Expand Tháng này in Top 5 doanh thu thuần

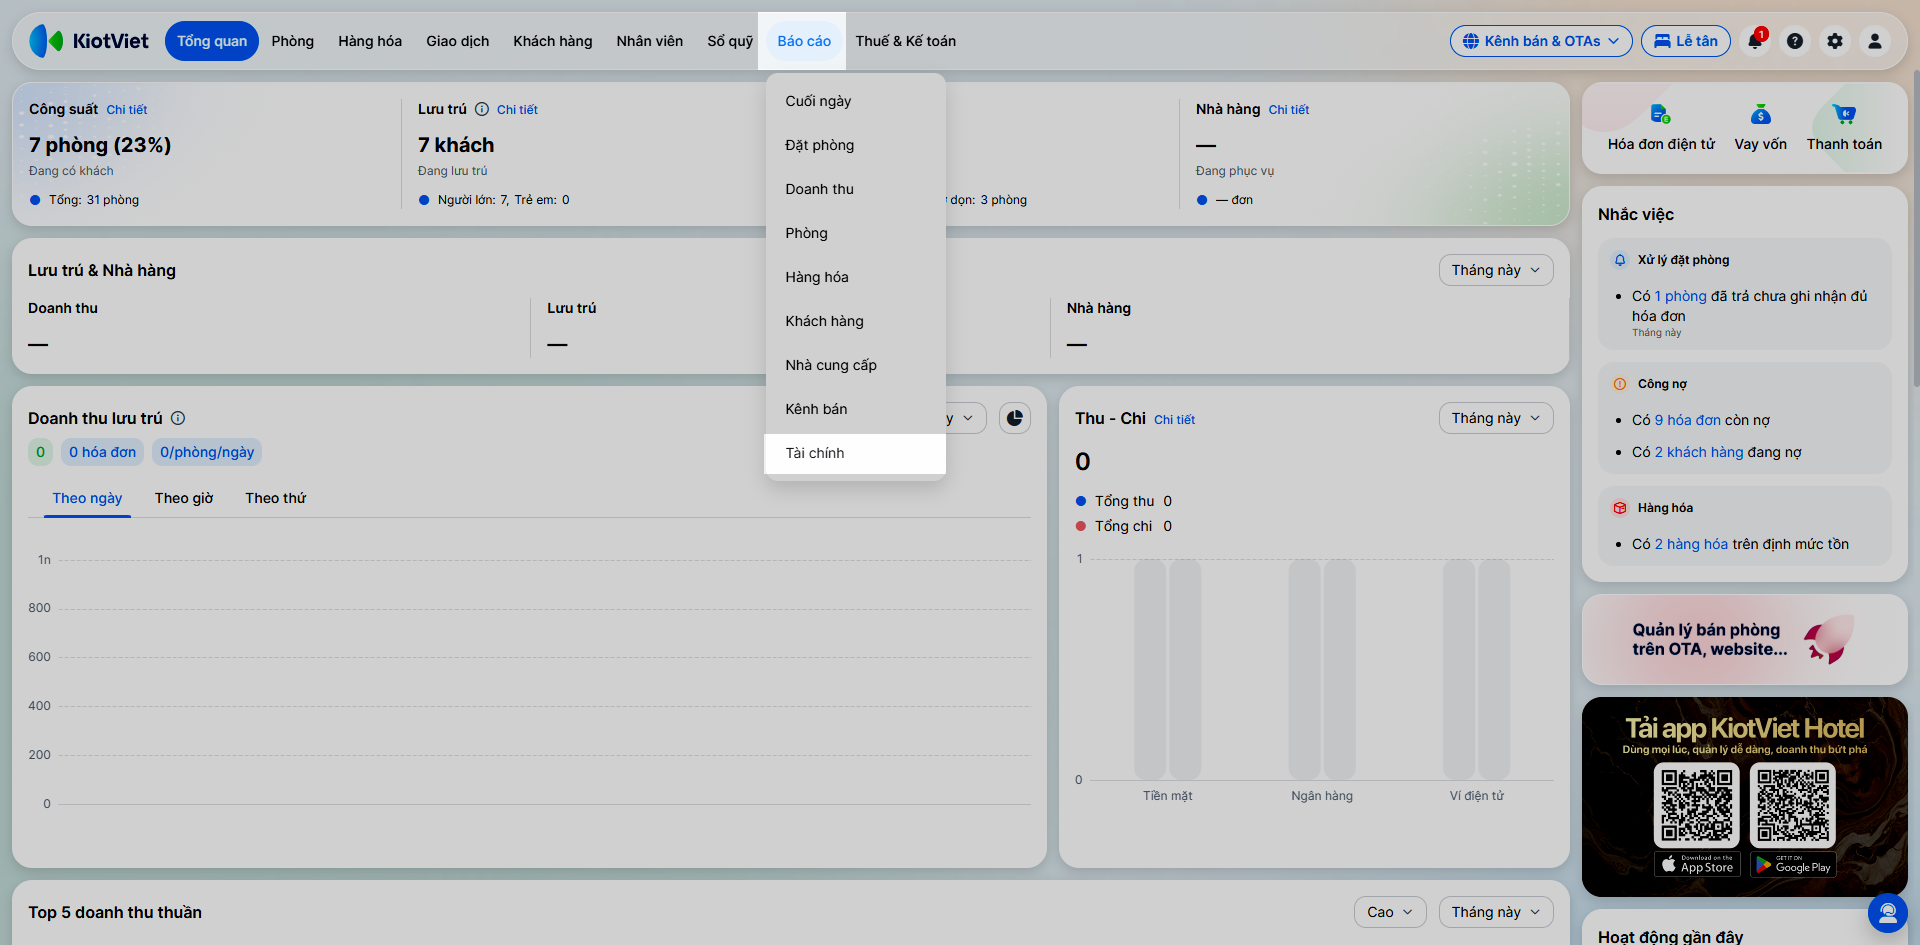pyautogui.click(x=1496, y=912)
